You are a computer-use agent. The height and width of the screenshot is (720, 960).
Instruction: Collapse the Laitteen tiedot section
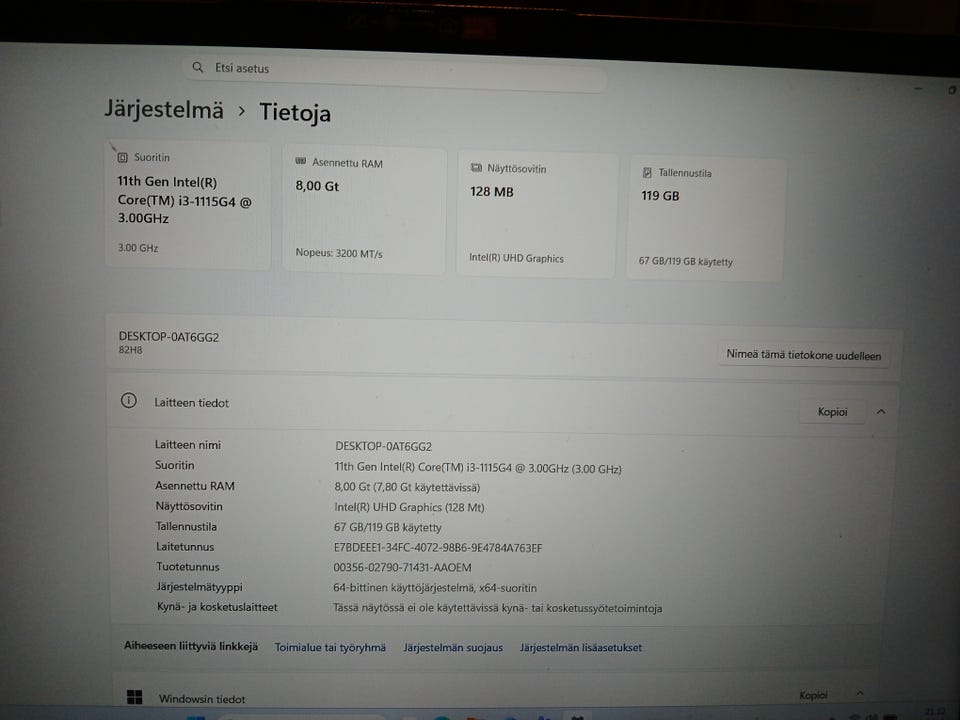click(x=881, y=411)
